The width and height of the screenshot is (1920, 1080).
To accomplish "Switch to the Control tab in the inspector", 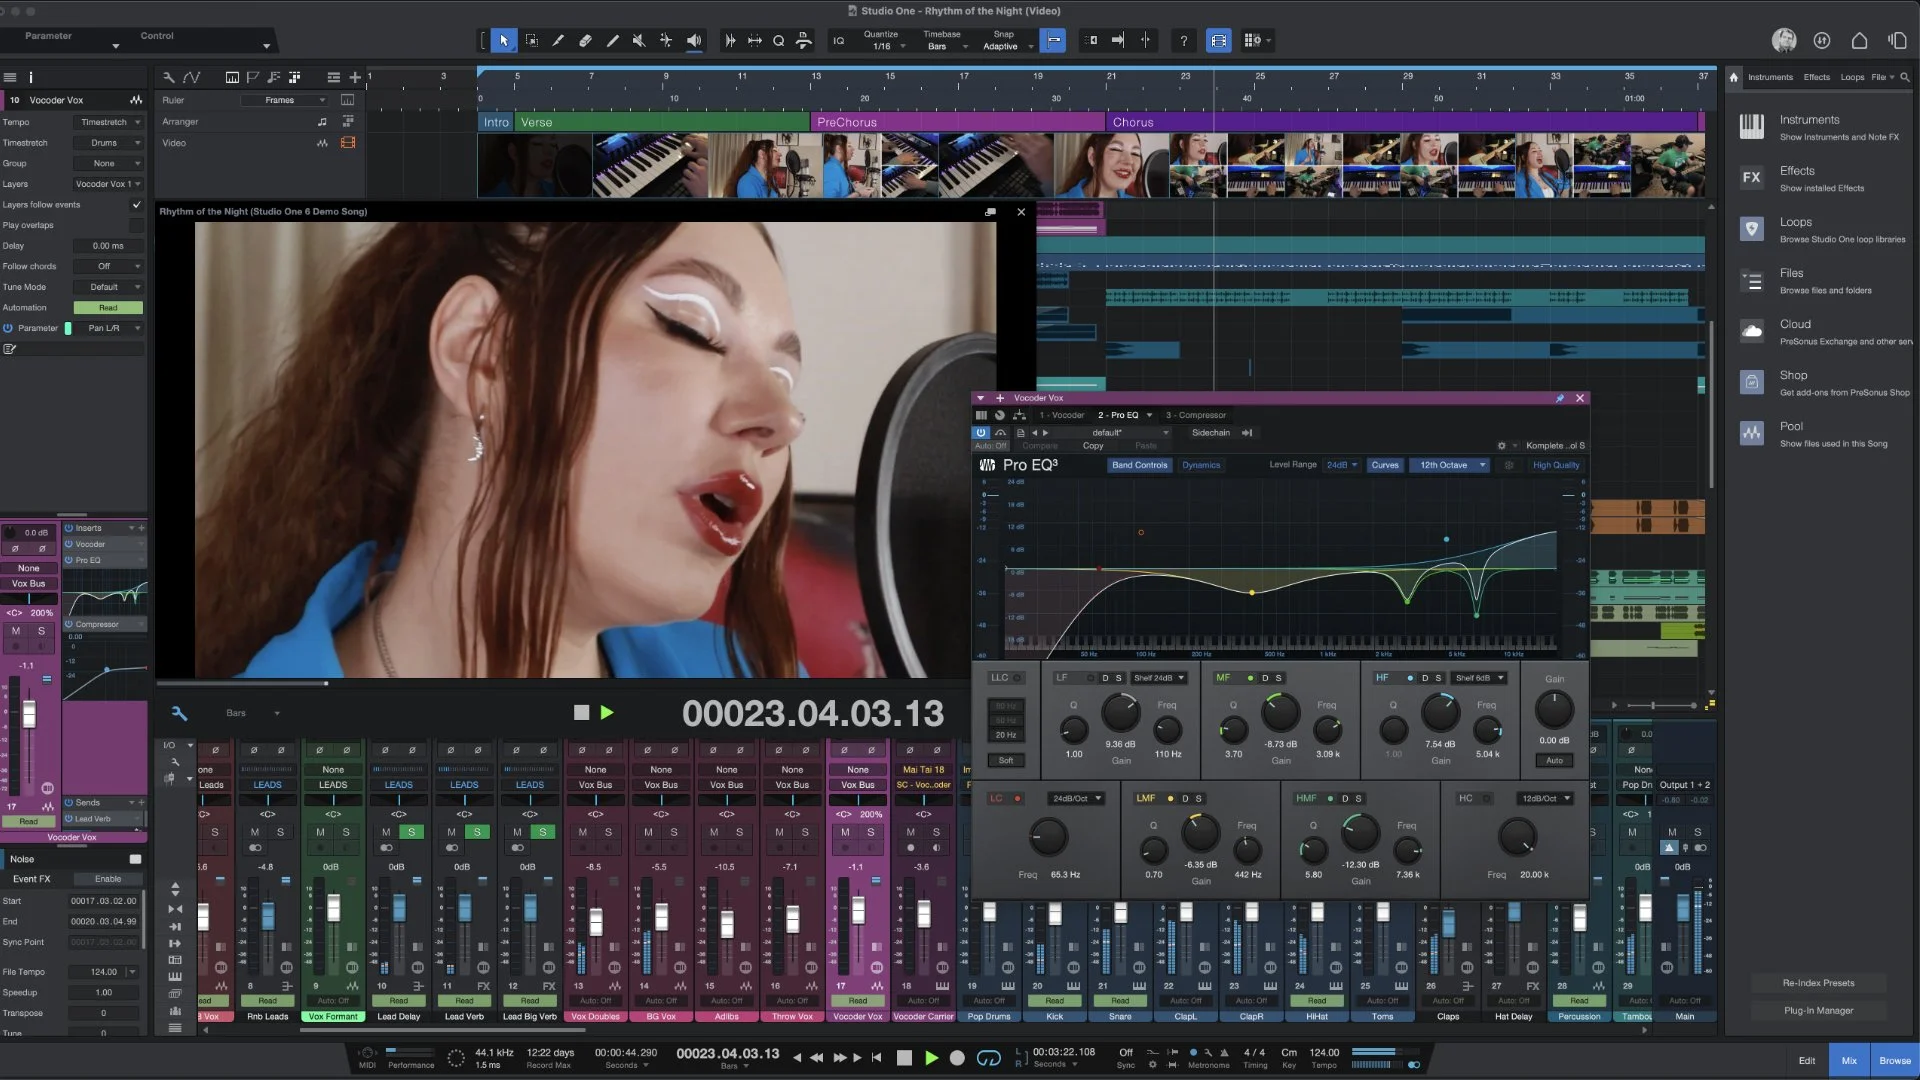I will 157,35.
